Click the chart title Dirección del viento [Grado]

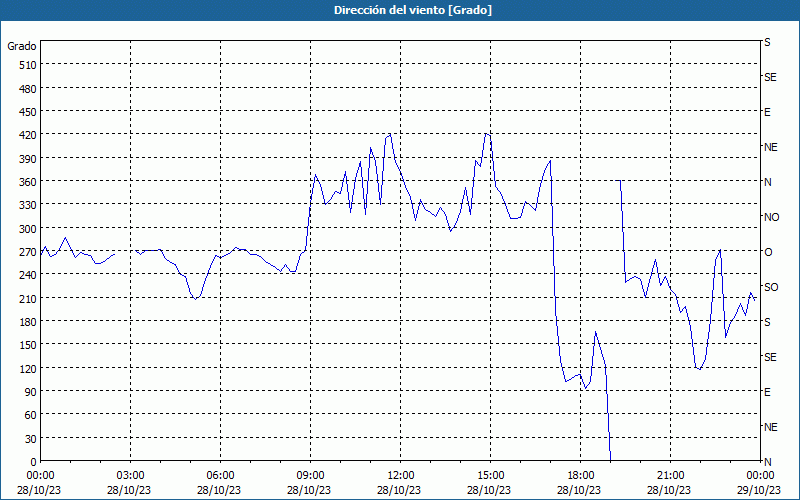tap(413, 10)
